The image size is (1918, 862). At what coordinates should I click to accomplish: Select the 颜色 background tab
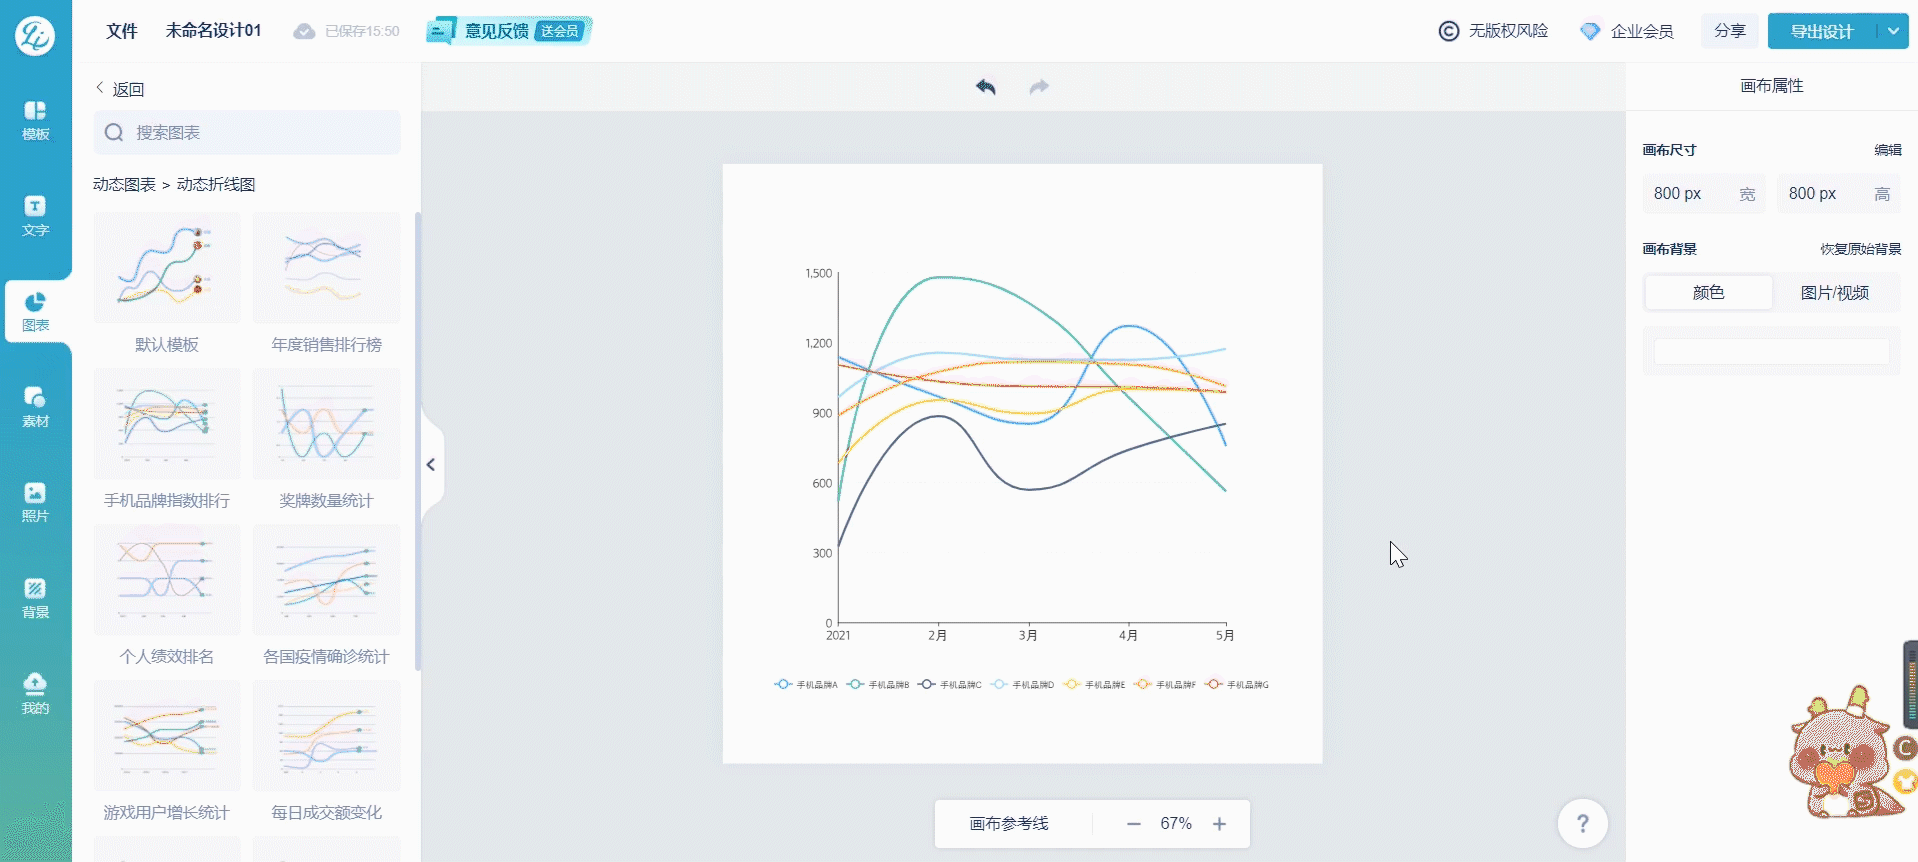[x=1708, y=293]
